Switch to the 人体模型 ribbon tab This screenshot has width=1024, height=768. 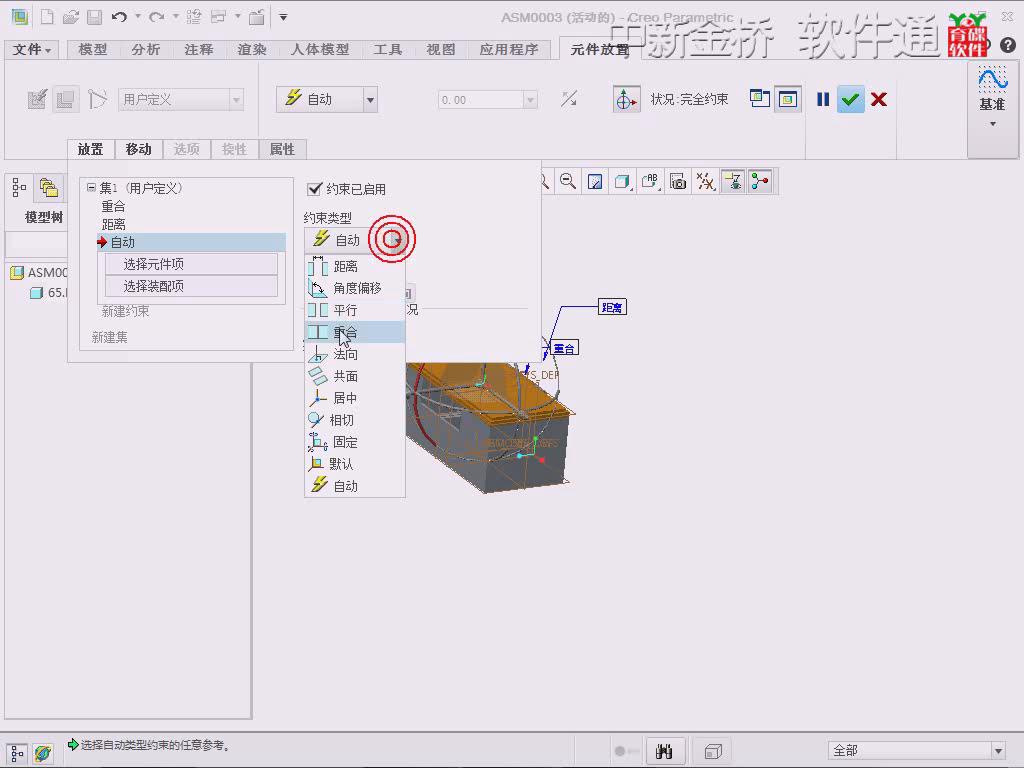(x=320, y=50)
